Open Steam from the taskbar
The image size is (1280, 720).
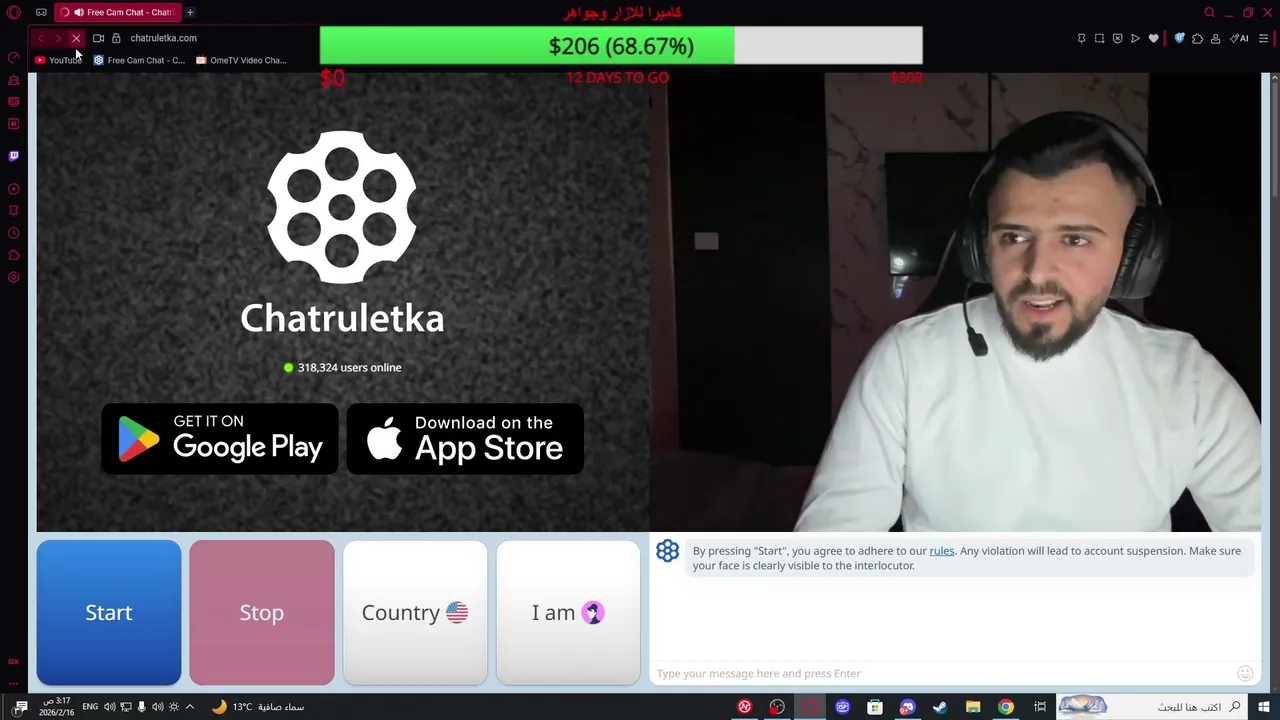point(940,707)
